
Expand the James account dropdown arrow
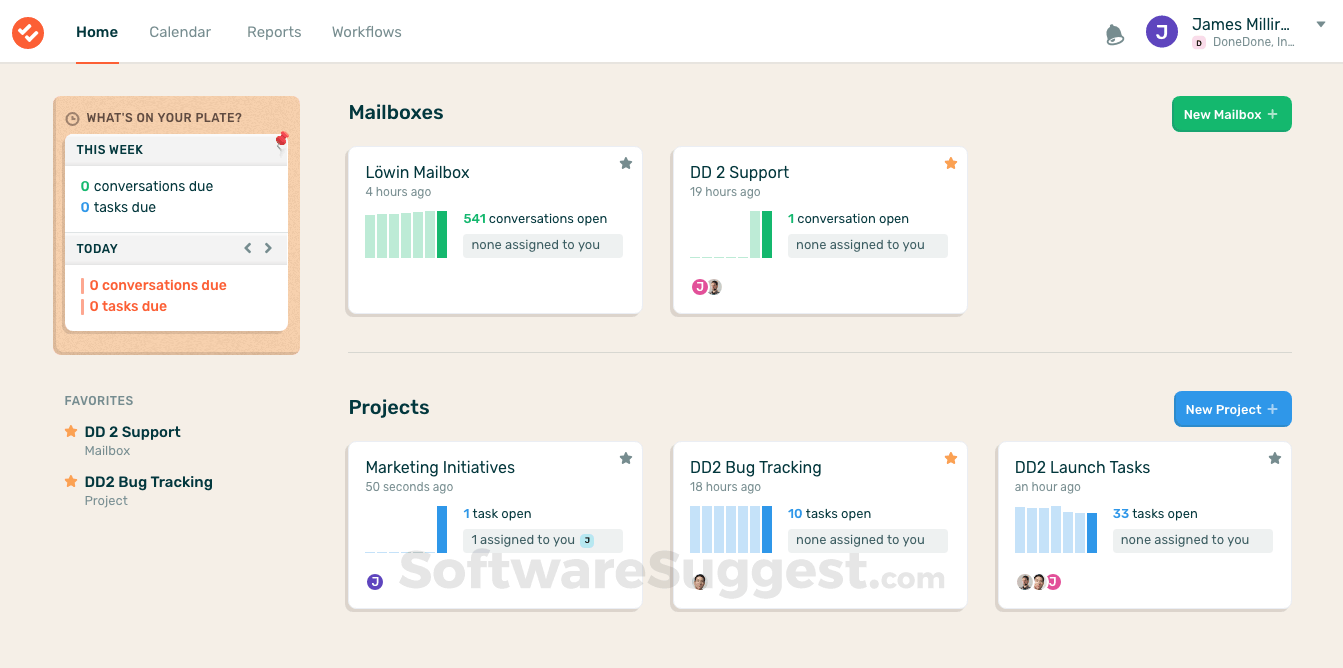click(1320, 25)
